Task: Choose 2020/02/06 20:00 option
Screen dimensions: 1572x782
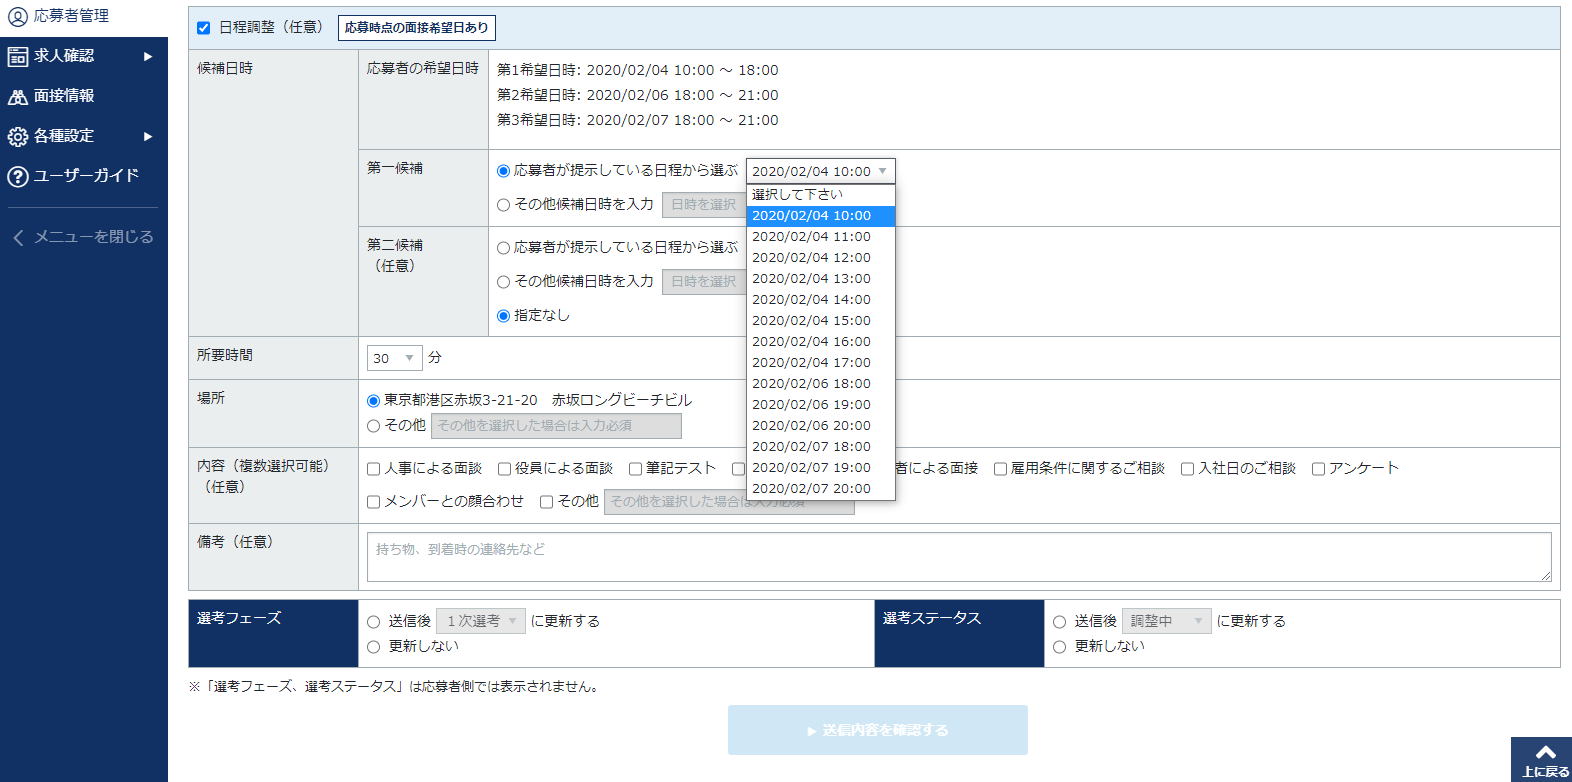Action: coord(821,426)
